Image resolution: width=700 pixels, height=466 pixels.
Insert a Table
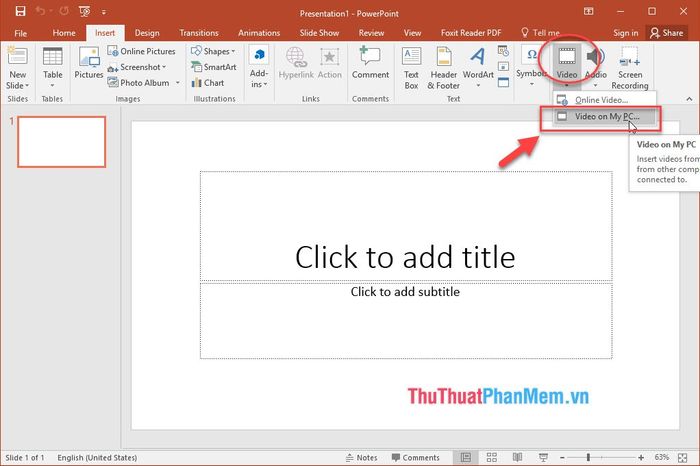(x=52, y=67)
